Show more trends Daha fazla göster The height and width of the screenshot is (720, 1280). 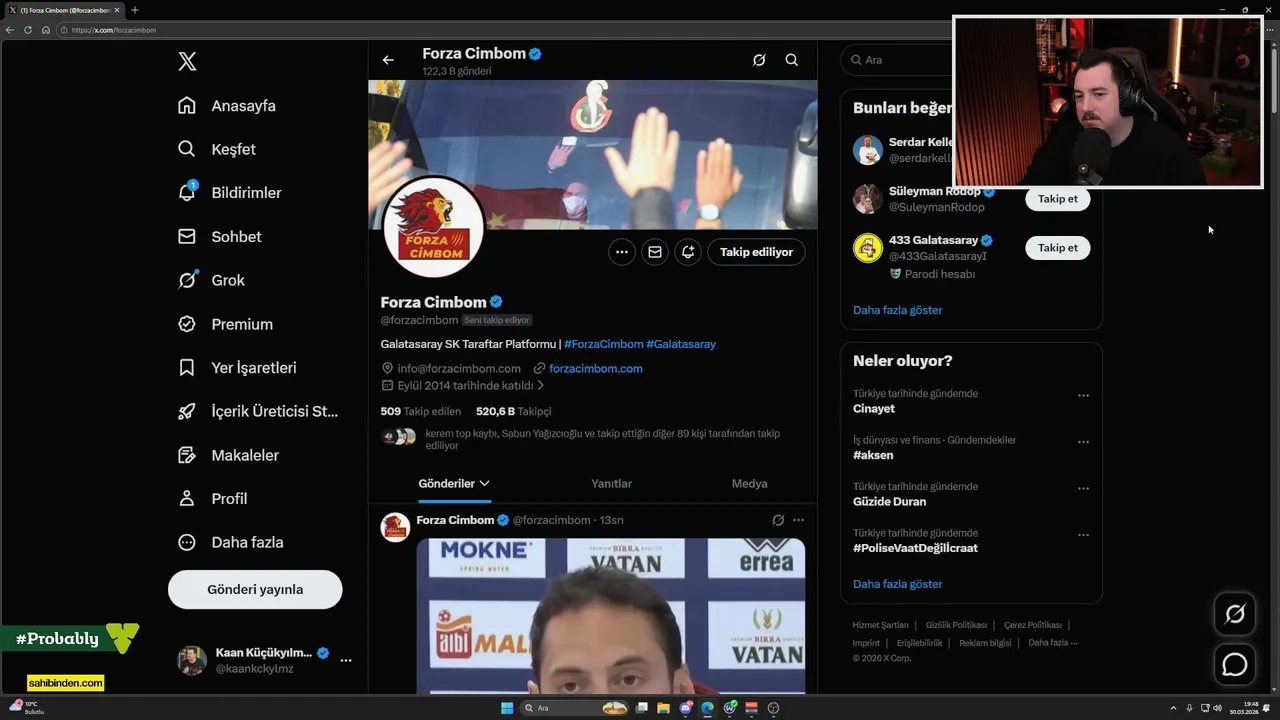(897, 584)
